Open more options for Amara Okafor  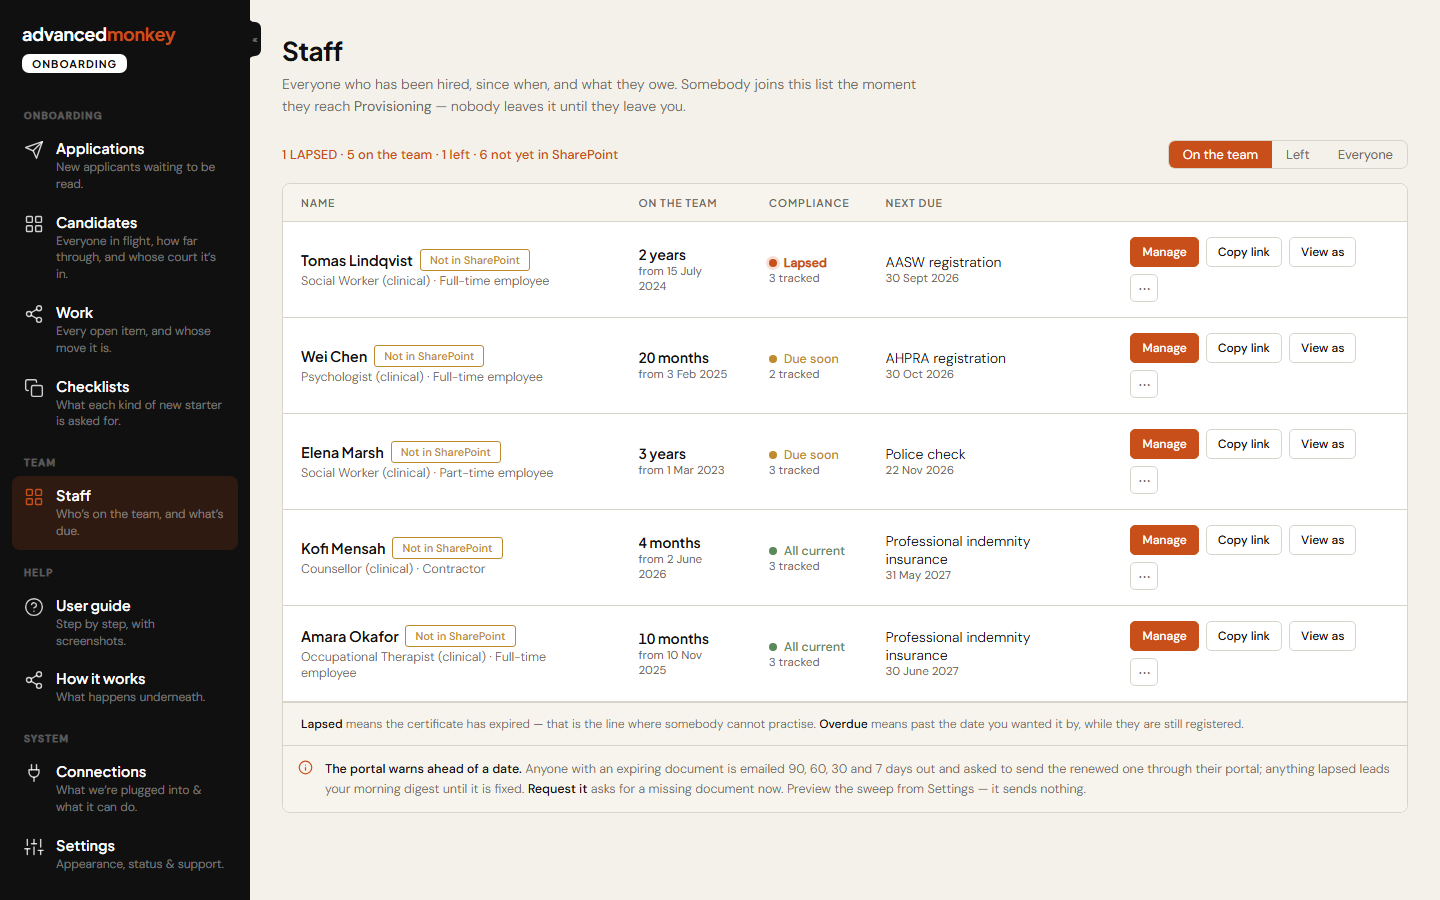(x=1144, y=672)
